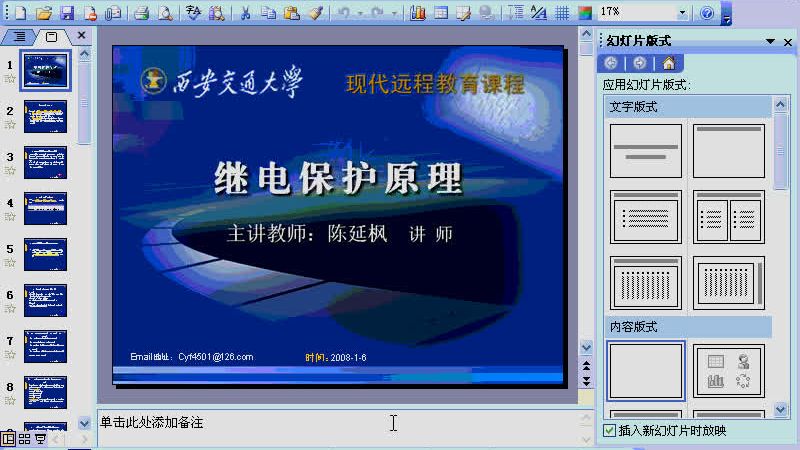
Task: Open Help with the question mark icon
Action: pos(707,13)
